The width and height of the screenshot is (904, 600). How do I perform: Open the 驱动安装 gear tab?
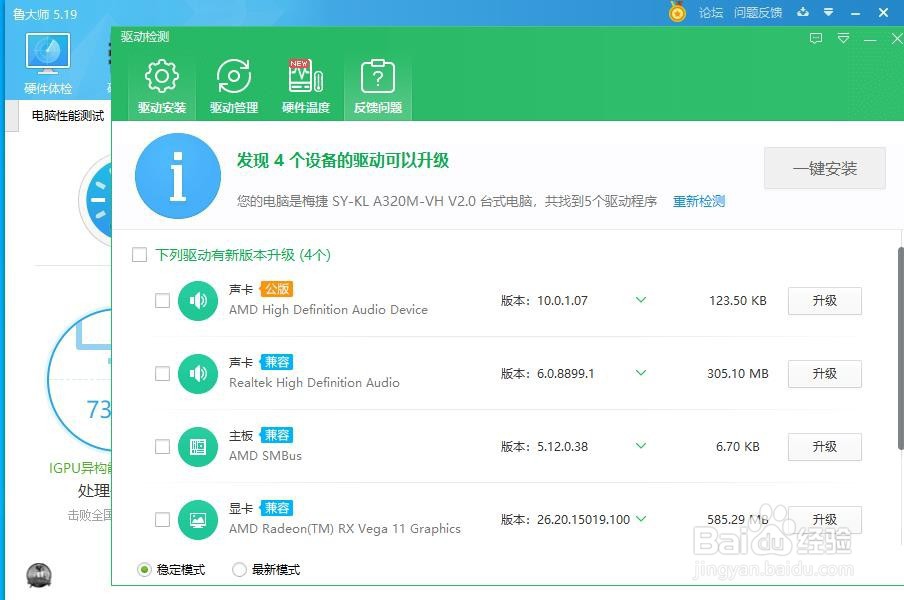point(161,86)
